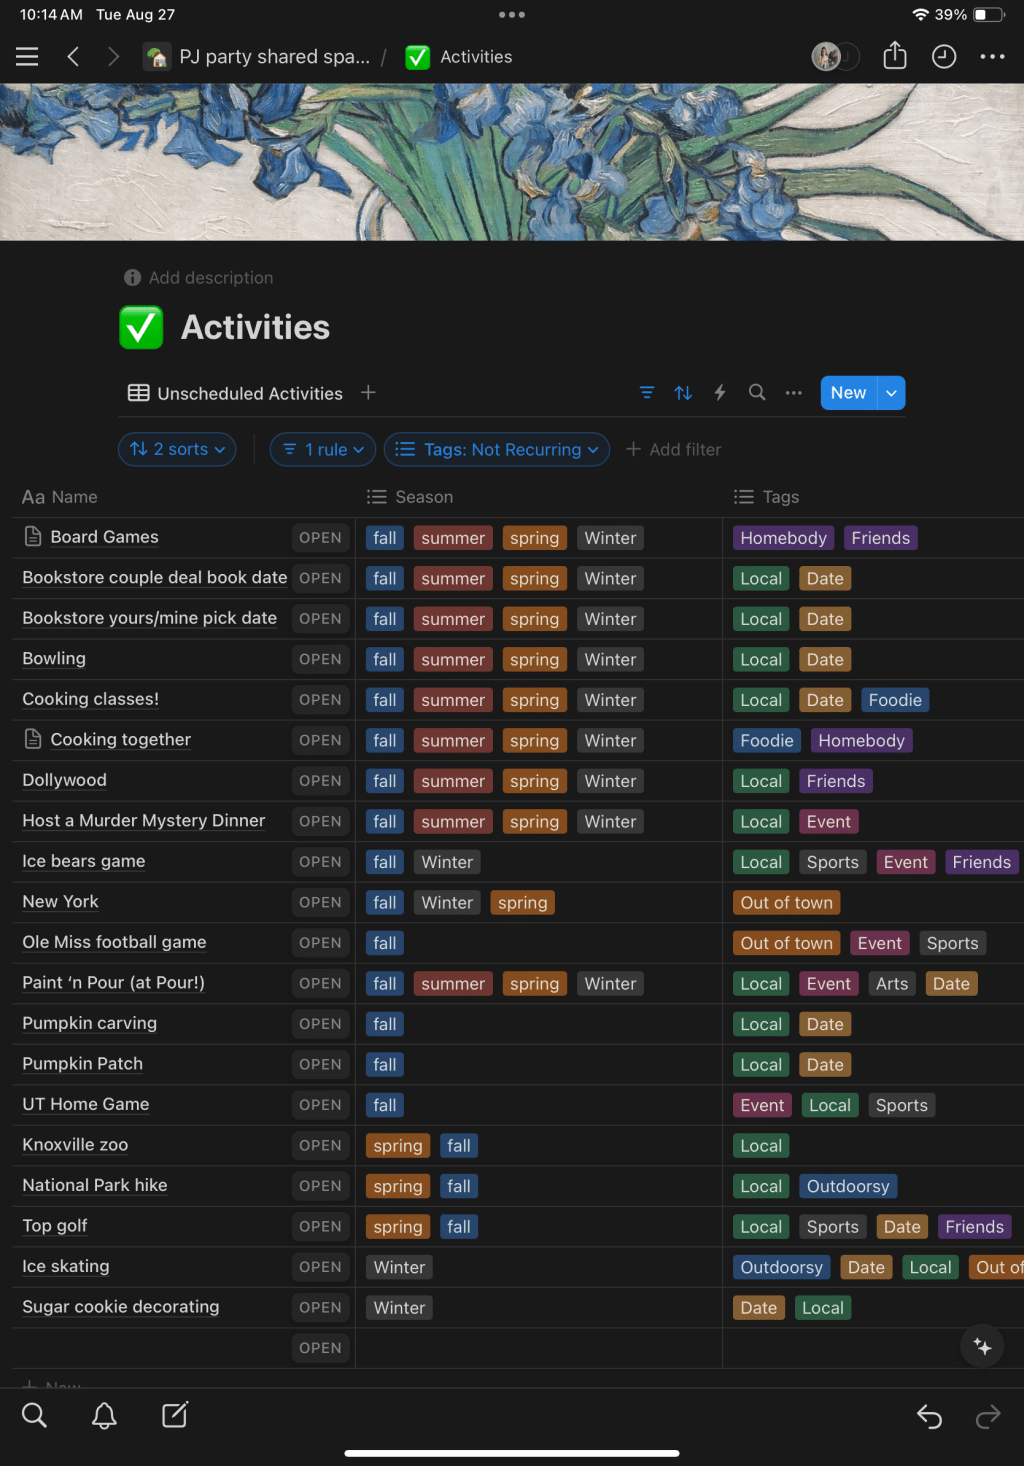Tap the compose new page icon

coord(175,1415)
